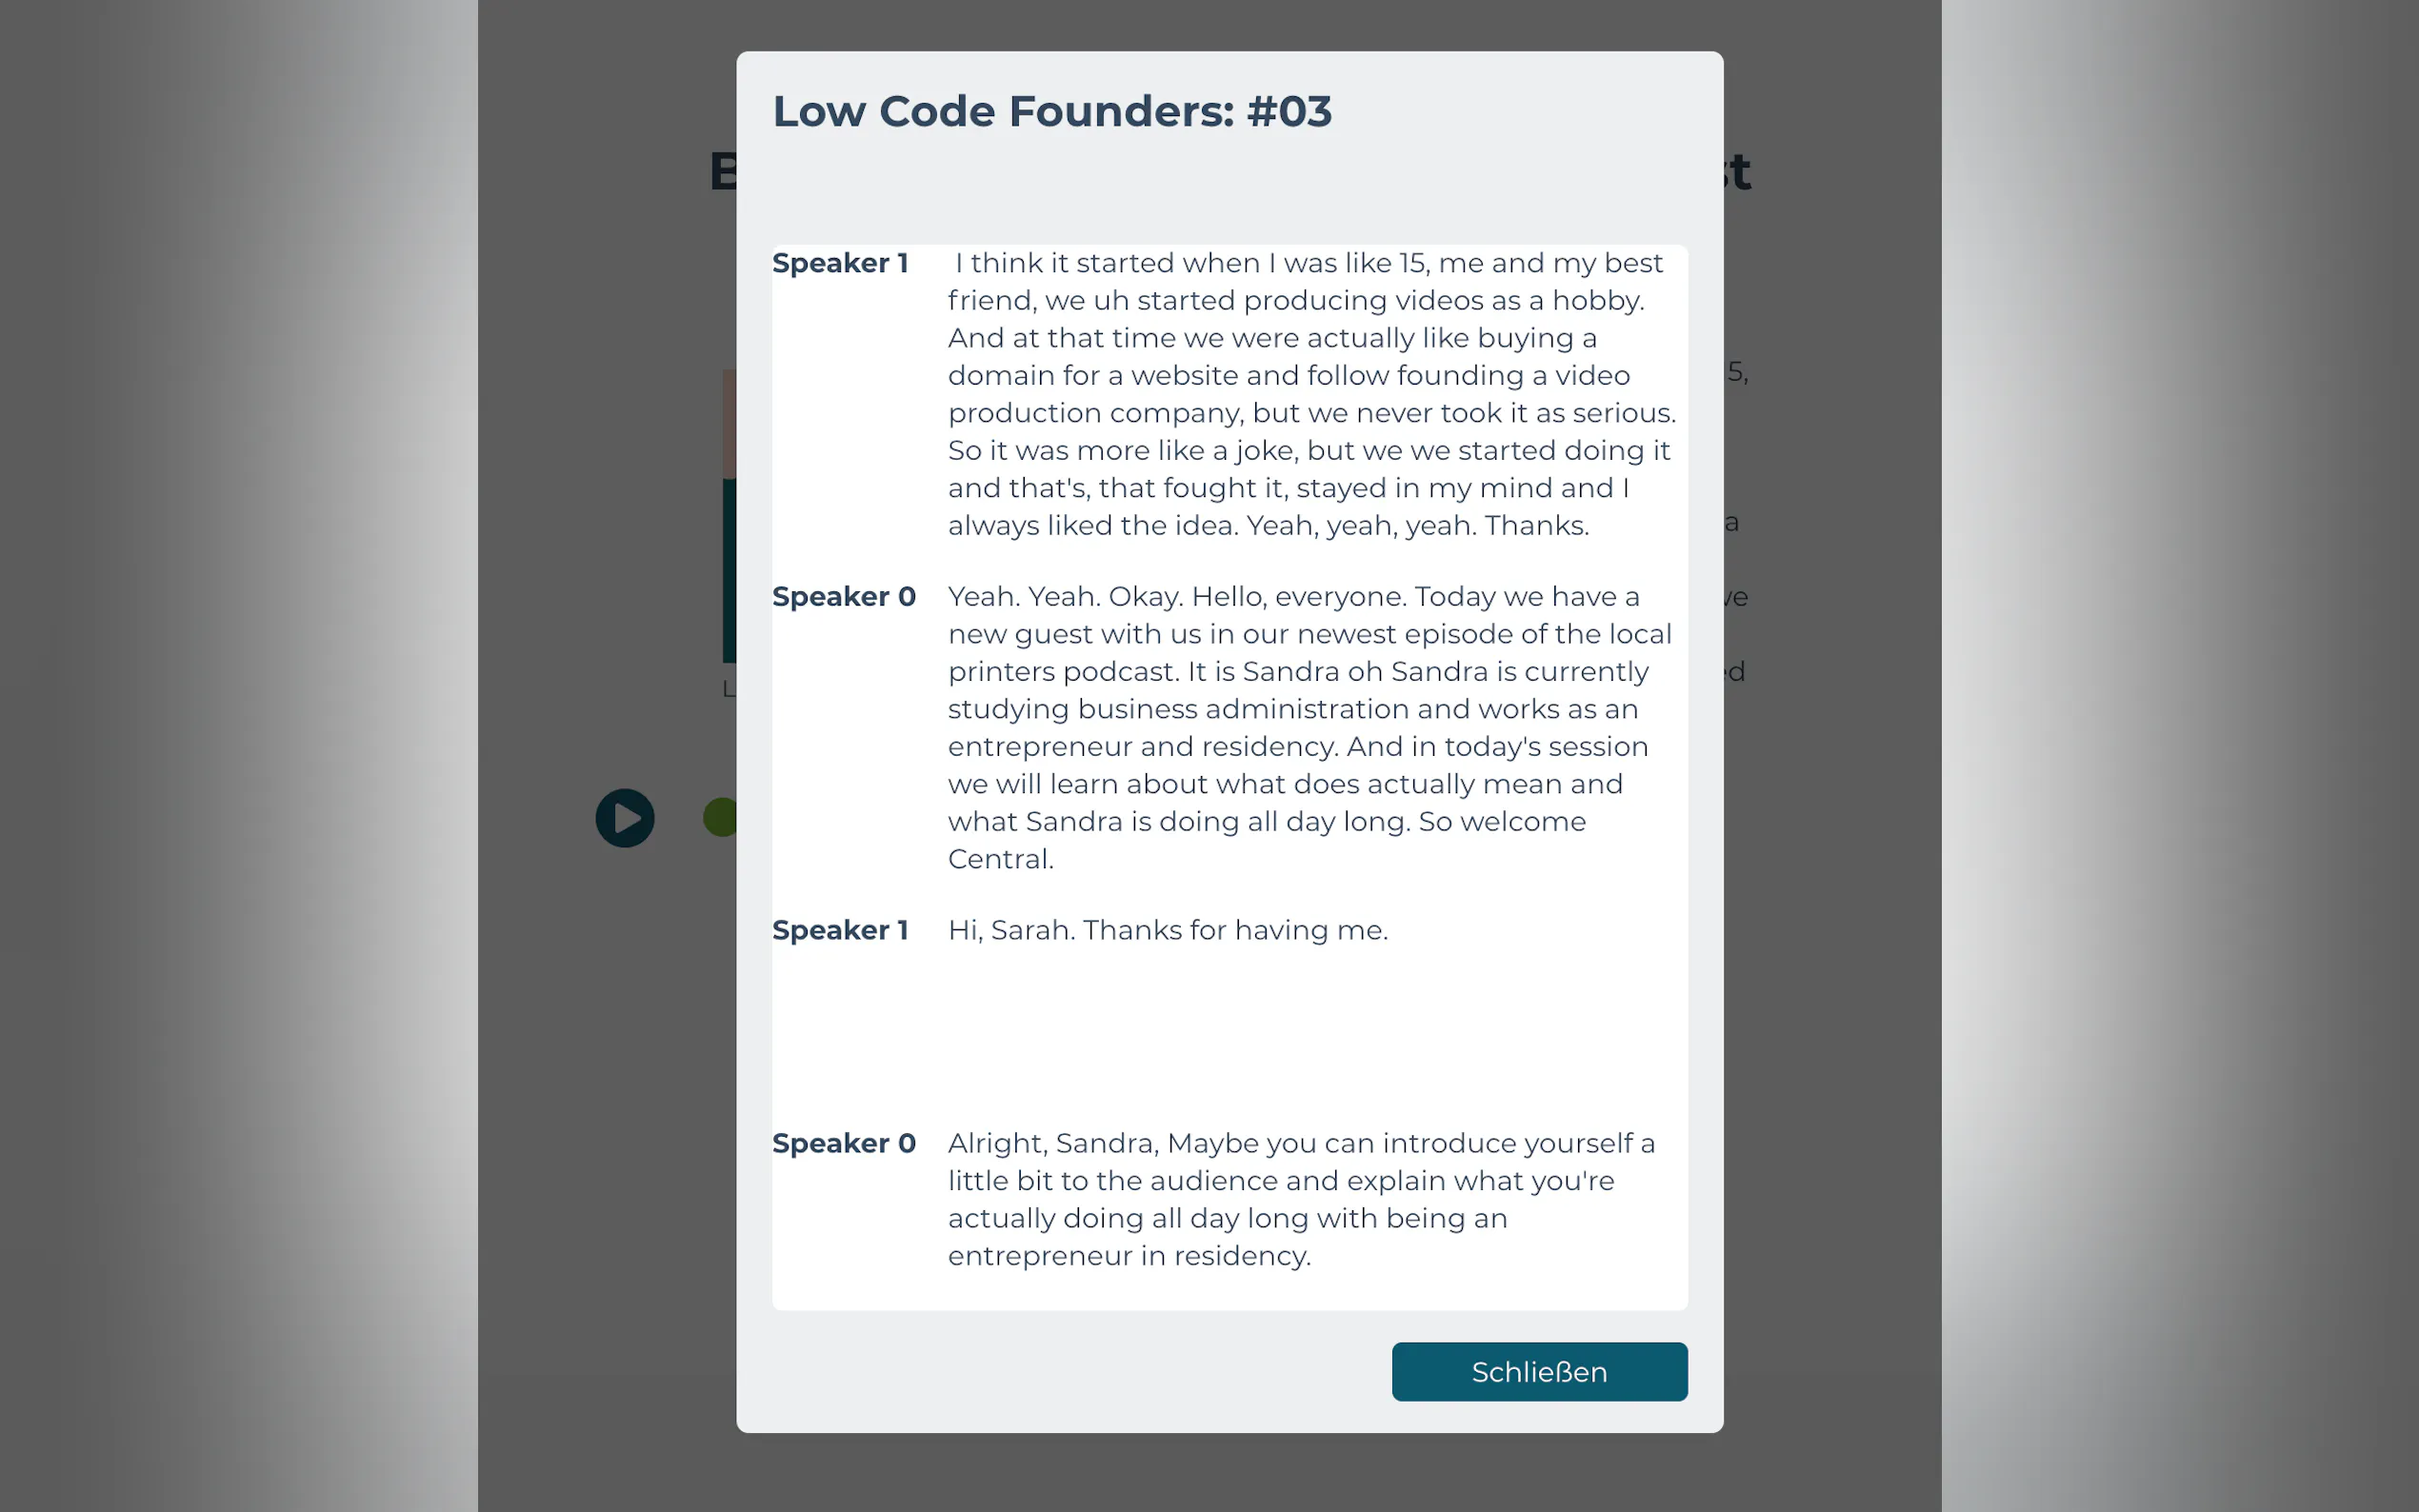This screenshot has width=2419, height=1512.
Task: Click the green circle beside the play button
Action: click(x=720, y=818)
